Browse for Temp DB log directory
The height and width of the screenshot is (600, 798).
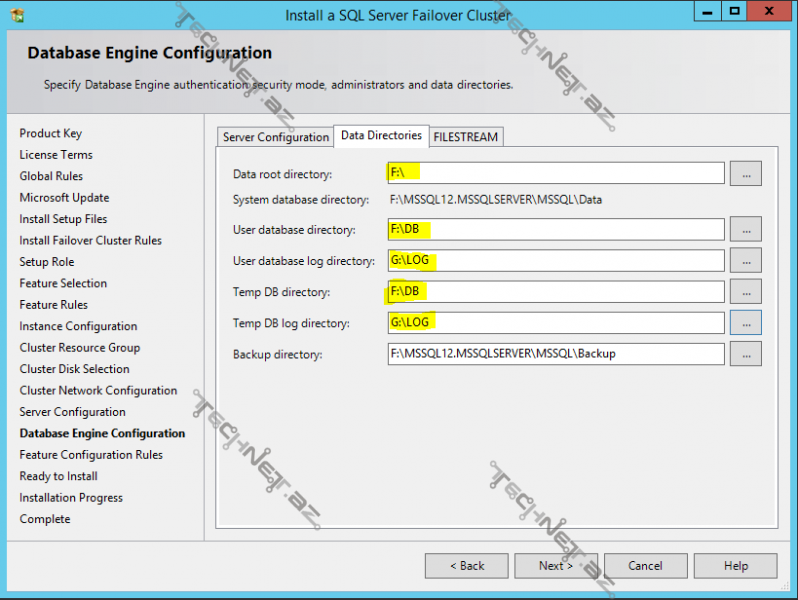pos(745,323)
